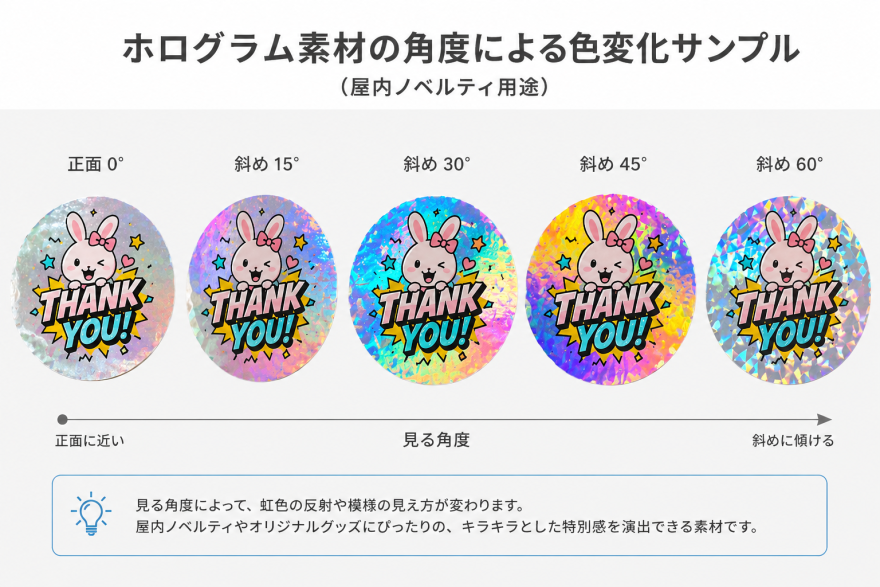Image resolution: width=880 pixels, height=587 pixels.
Task: Select the 斜め 45° angle label
Action: (x=613, y=164)
